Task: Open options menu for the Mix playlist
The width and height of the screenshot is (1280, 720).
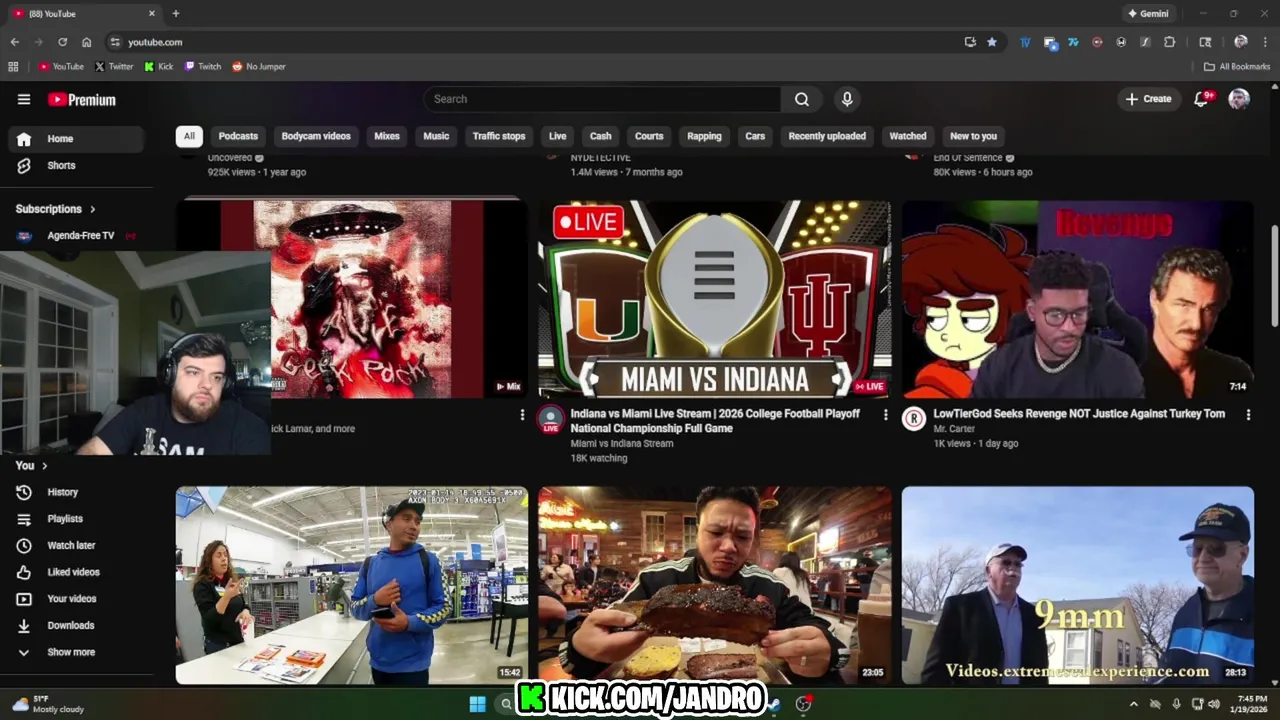Action: pos(522,414)
